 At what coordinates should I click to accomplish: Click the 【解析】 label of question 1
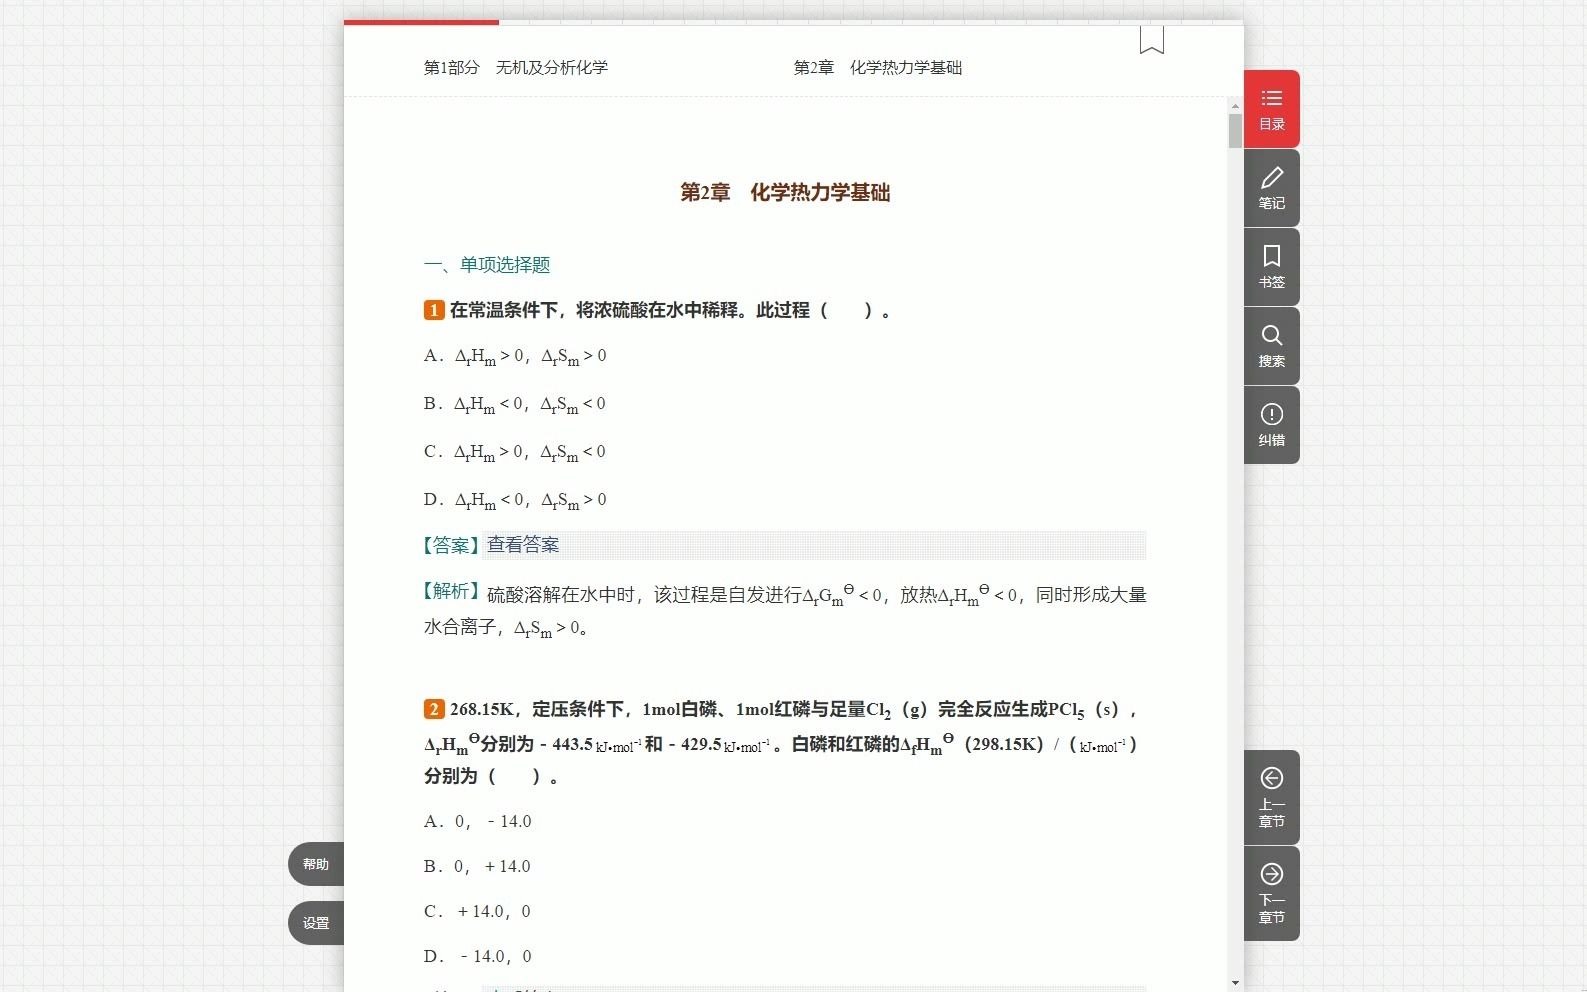[453, 591]
